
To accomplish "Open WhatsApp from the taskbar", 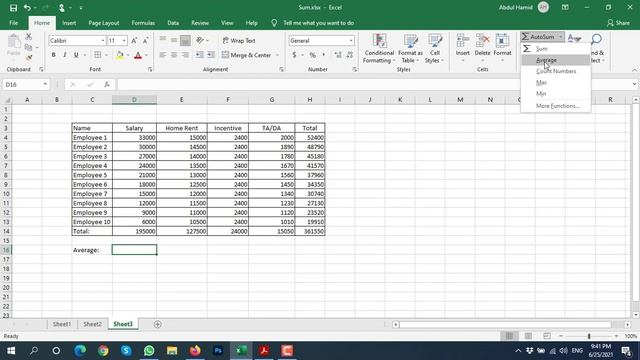I will [x=149, y=351].
